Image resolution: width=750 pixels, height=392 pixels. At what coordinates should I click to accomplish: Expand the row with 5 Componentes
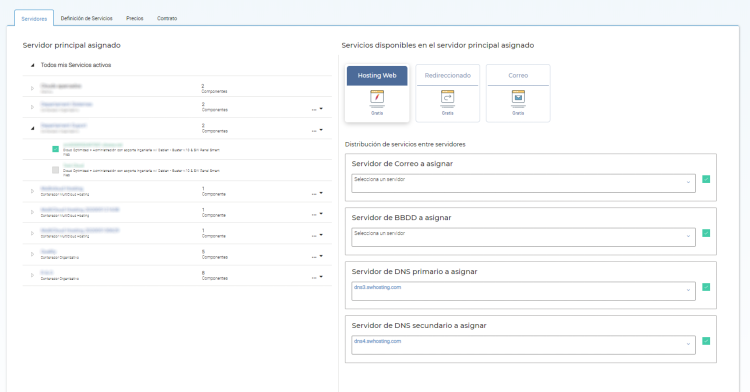pos(33,254)
